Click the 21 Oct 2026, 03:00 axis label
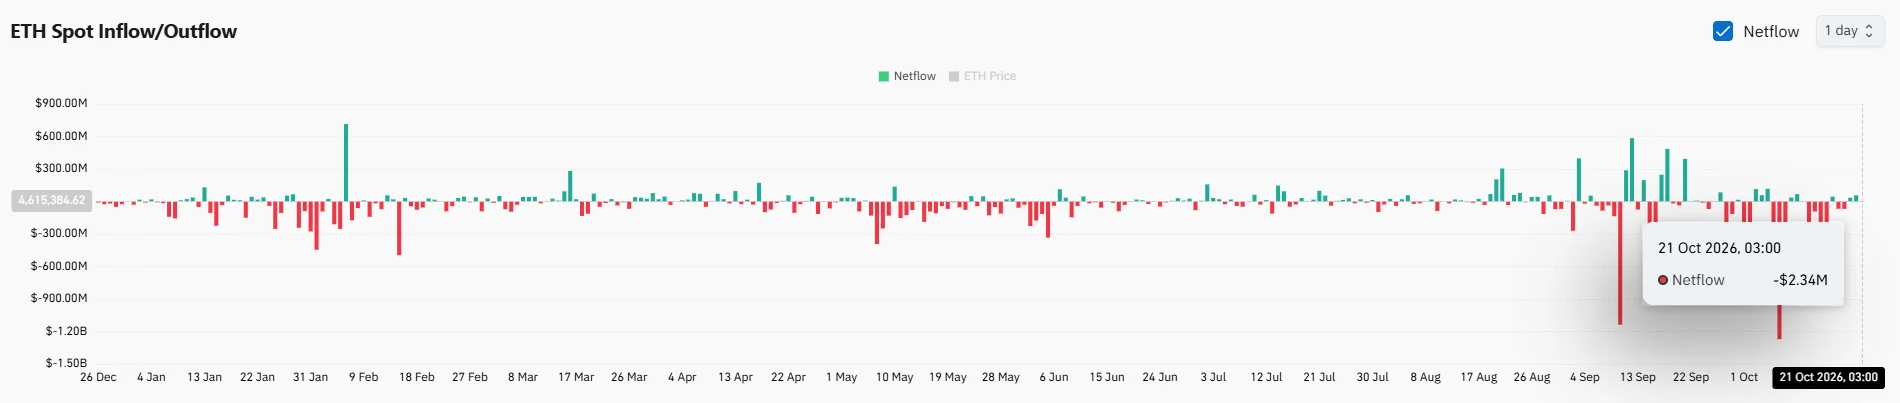The image size is (1900, 403). click(x=1828, y=377)
